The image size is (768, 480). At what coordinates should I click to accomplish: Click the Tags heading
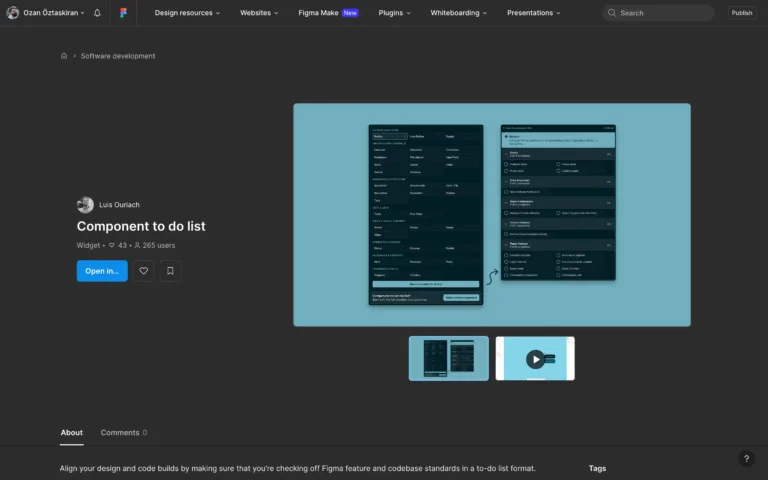(597, 468)
